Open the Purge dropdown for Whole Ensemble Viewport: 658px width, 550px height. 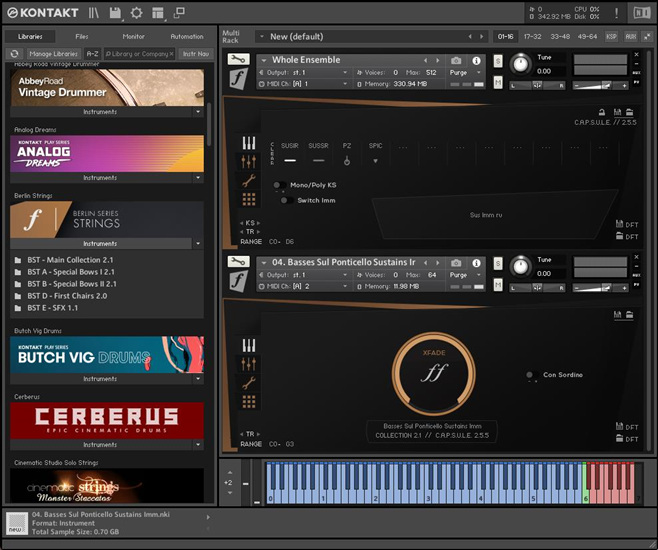461,73
